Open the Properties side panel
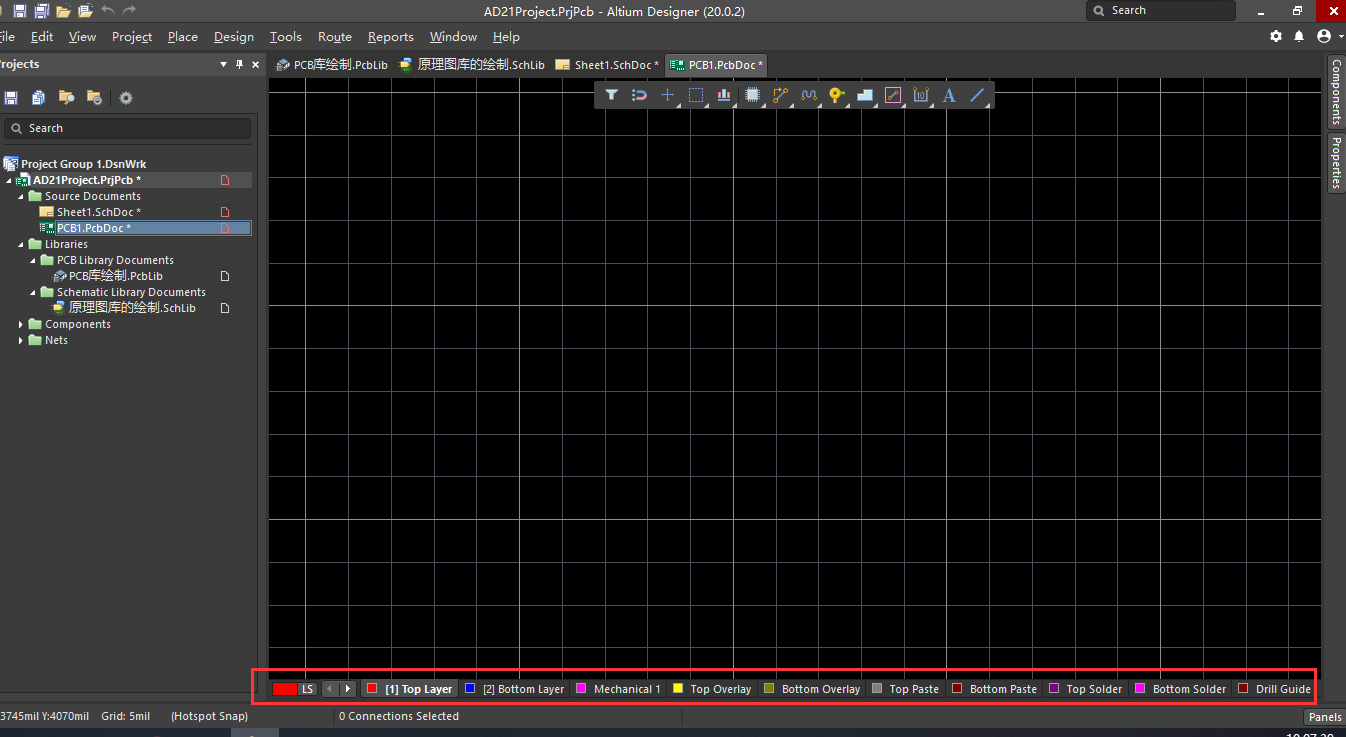This screenshot has width=1346, height=737. 1336,162
